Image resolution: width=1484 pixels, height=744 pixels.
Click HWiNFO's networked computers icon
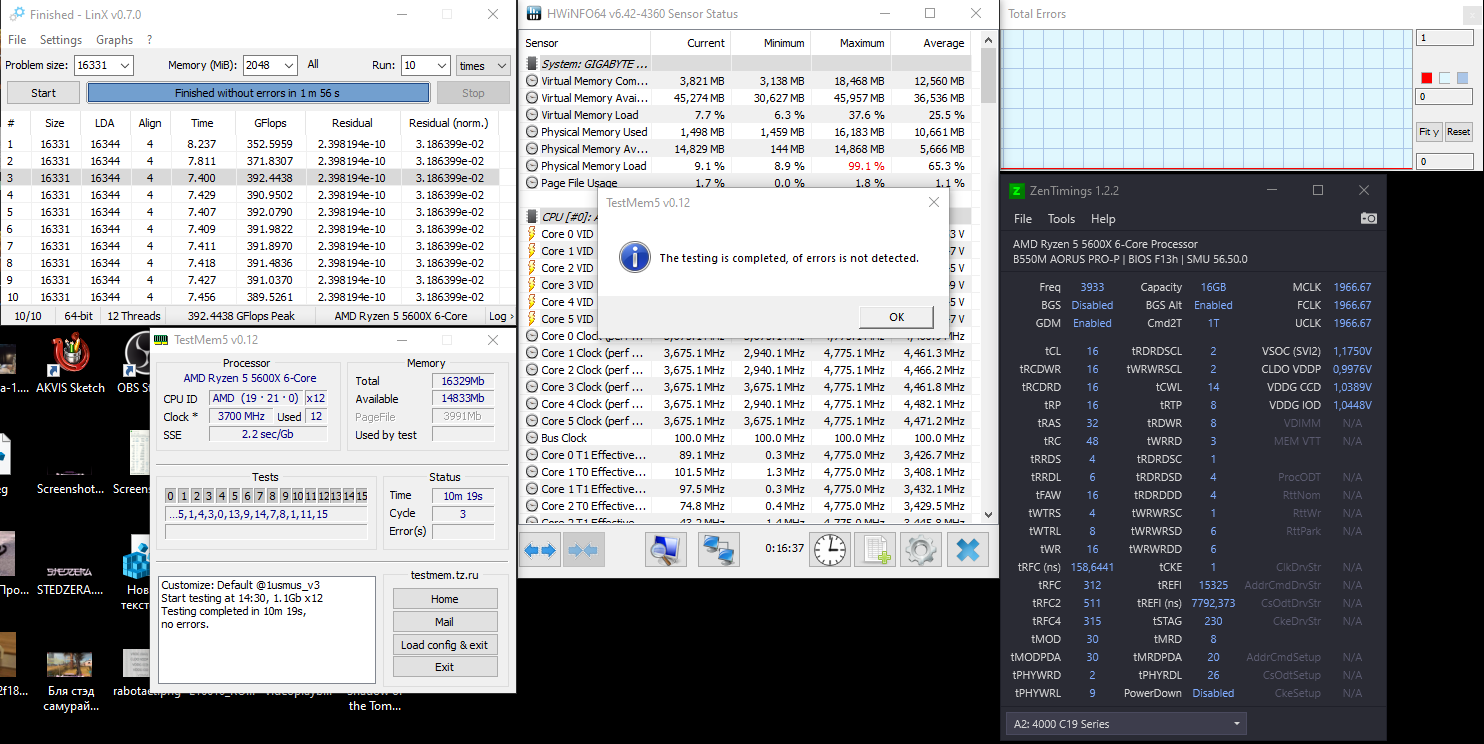pos(718,550)
